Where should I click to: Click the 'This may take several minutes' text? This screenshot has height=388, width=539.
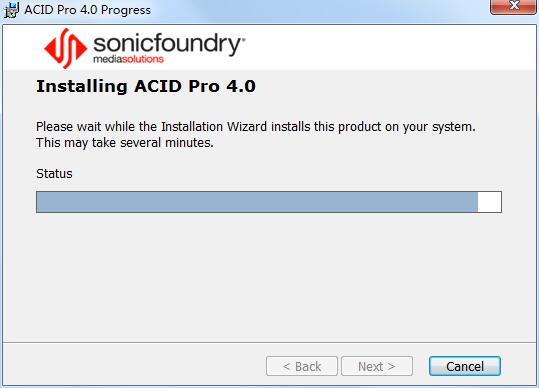[x=125, y=142]
